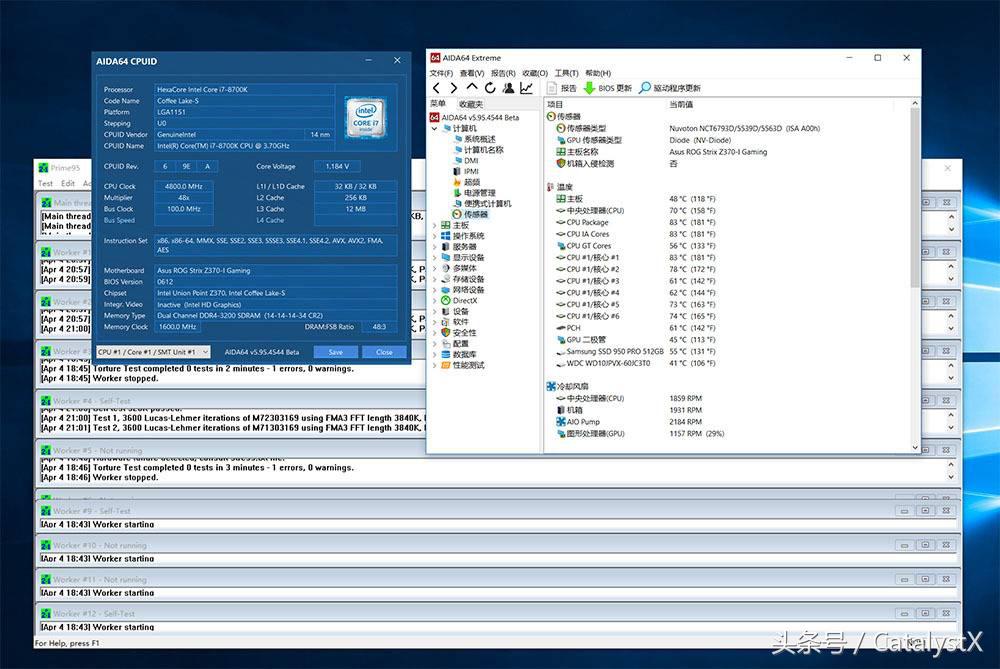Select the IPMI tree item
1000x669 pixels.
[x=466, y=172]
